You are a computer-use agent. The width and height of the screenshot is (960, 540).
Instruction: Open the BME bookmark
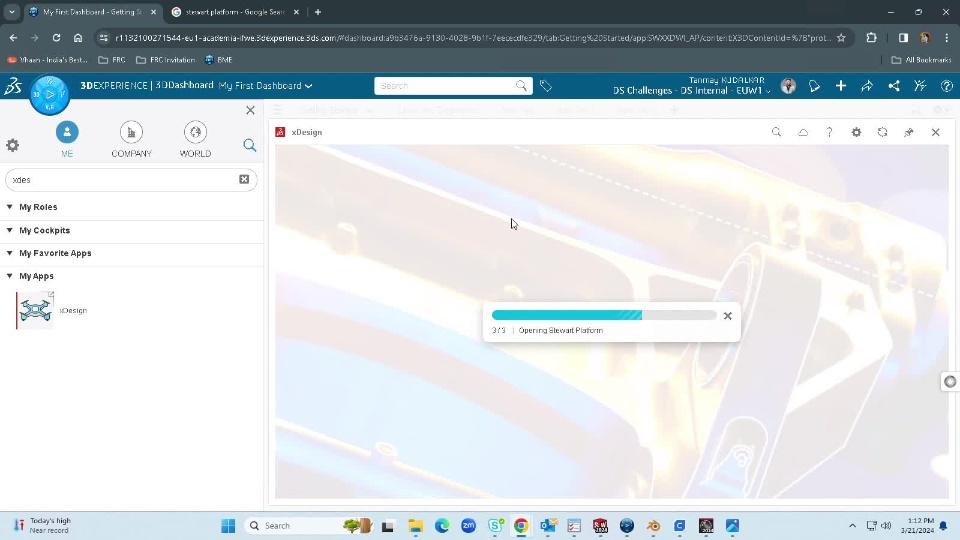(x=219, y=60)
